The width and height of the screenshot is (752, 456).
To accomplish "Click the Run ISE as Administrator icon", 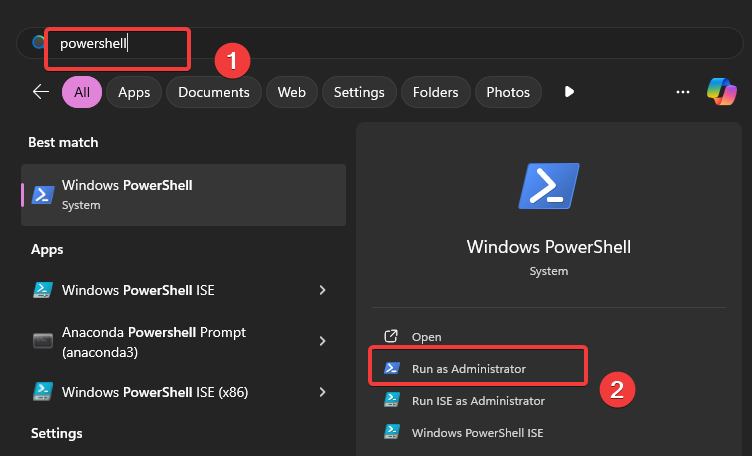I will coord(392,400).
